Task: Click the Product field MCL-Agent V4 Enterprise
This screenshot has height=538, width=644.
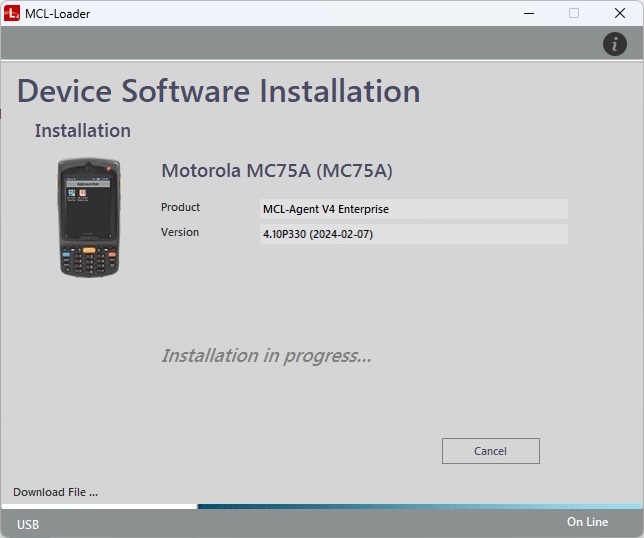Action: pos(414,209)
